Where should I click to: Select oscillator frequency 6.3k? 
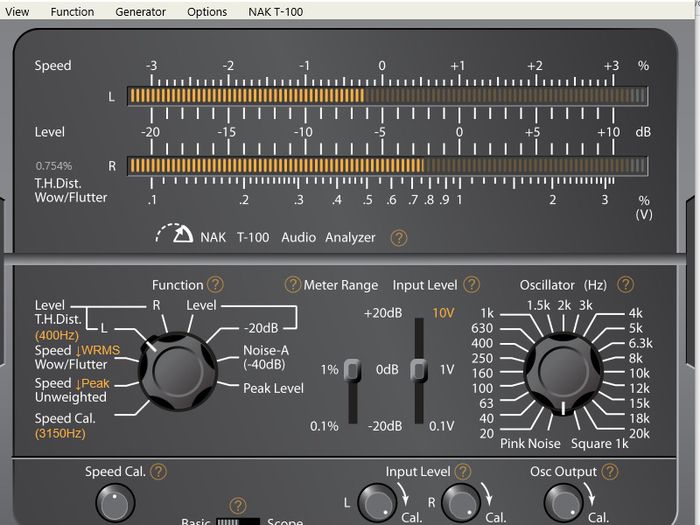coord(641,343)
